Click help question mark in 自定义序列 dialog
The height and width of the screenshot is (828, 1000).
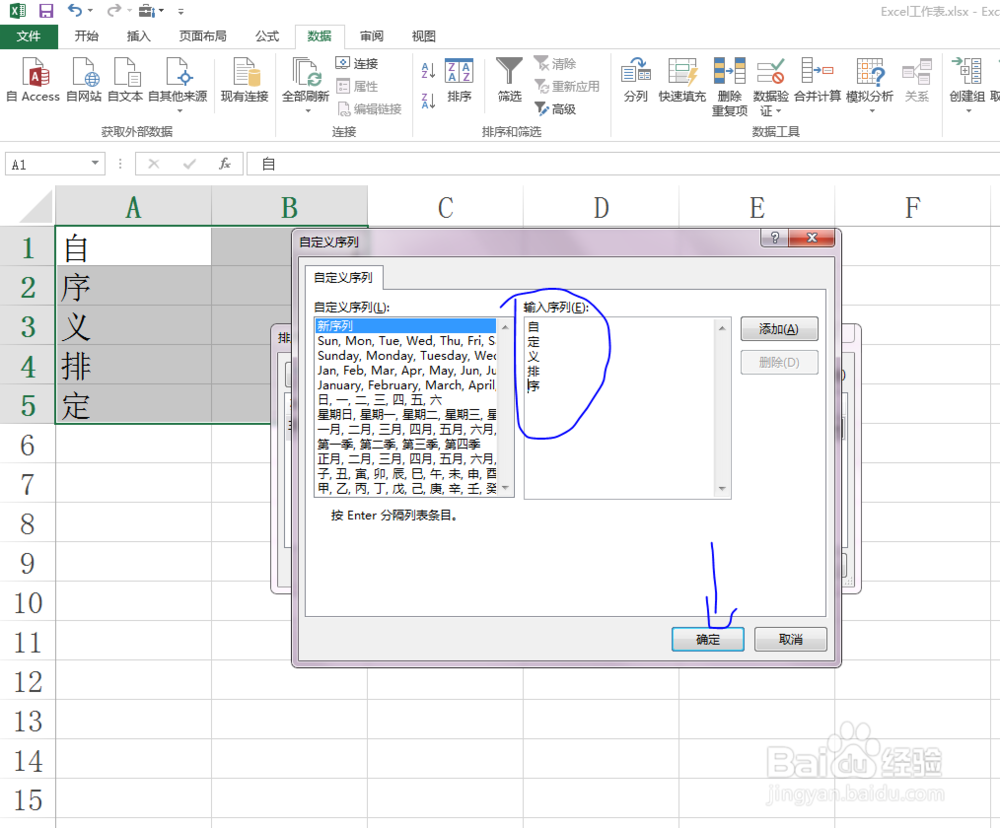point(775,238)
